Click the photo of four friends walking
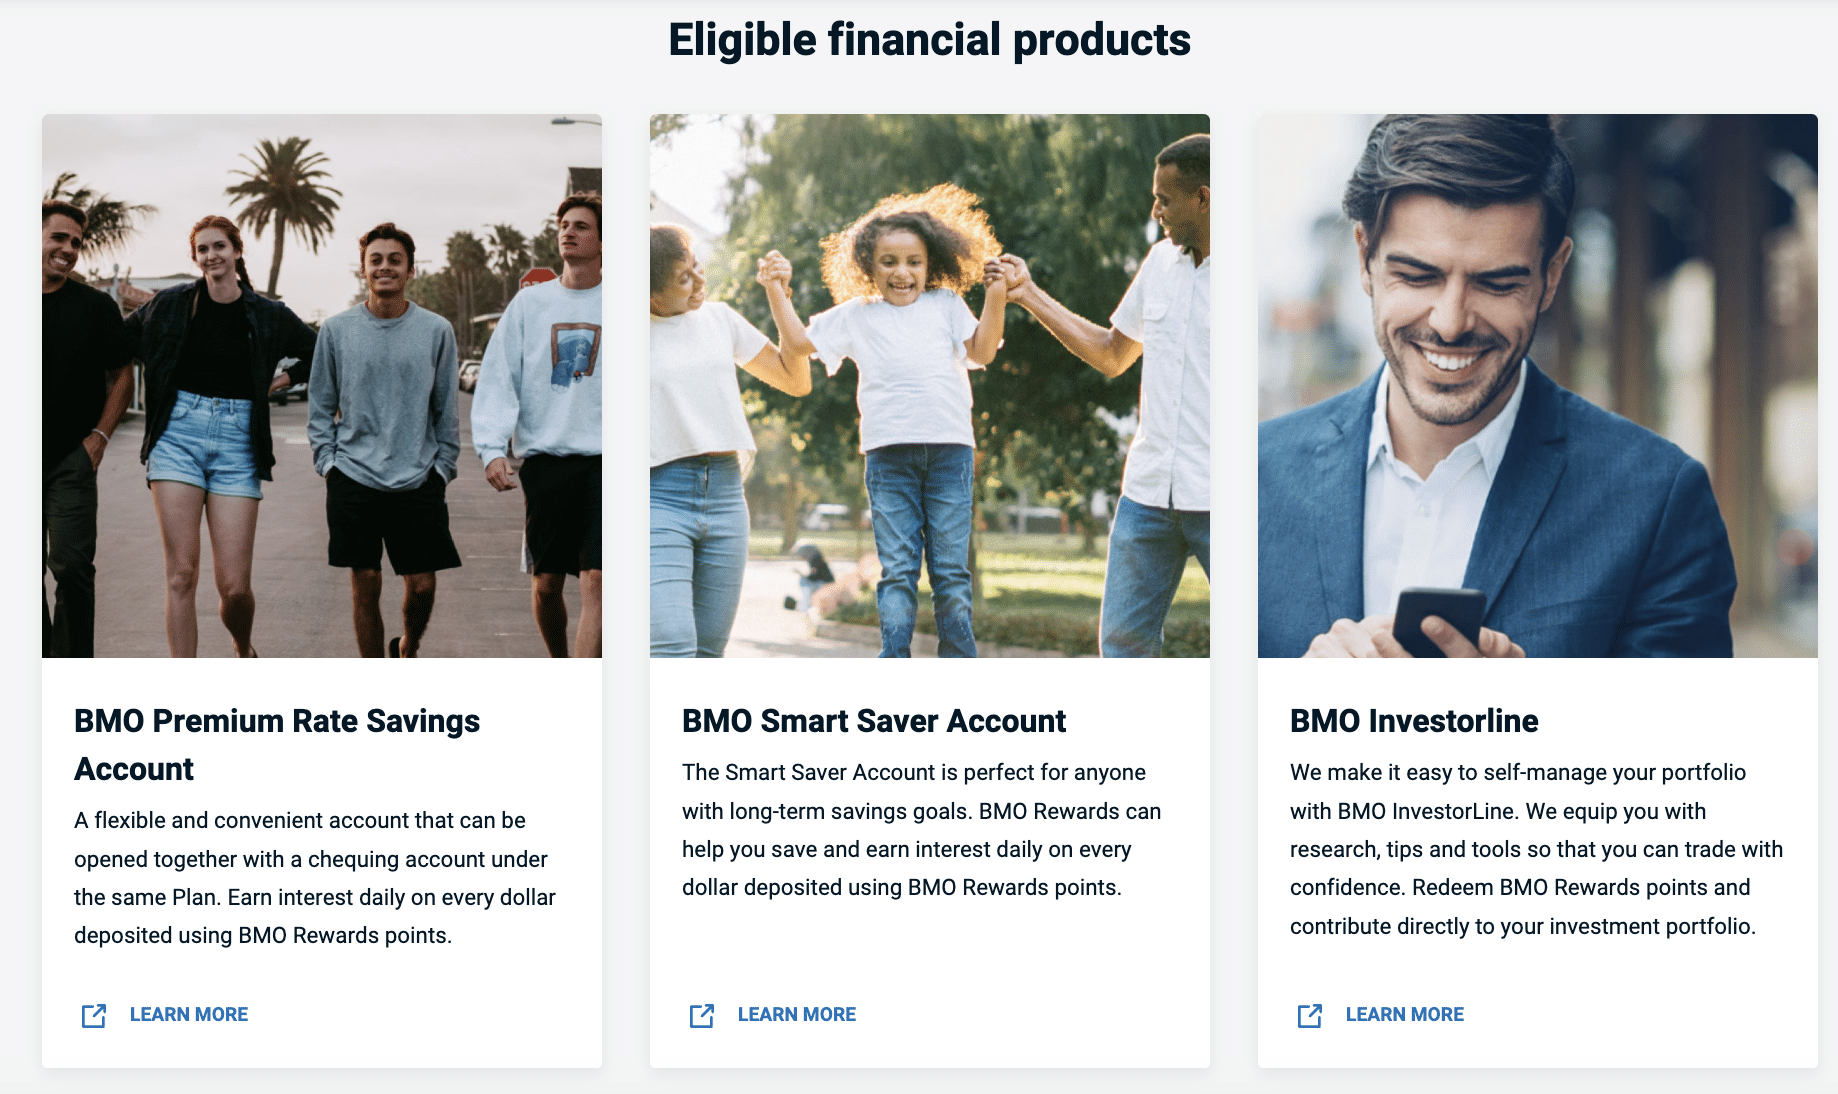1838x1094 pixels. (322, 386)
